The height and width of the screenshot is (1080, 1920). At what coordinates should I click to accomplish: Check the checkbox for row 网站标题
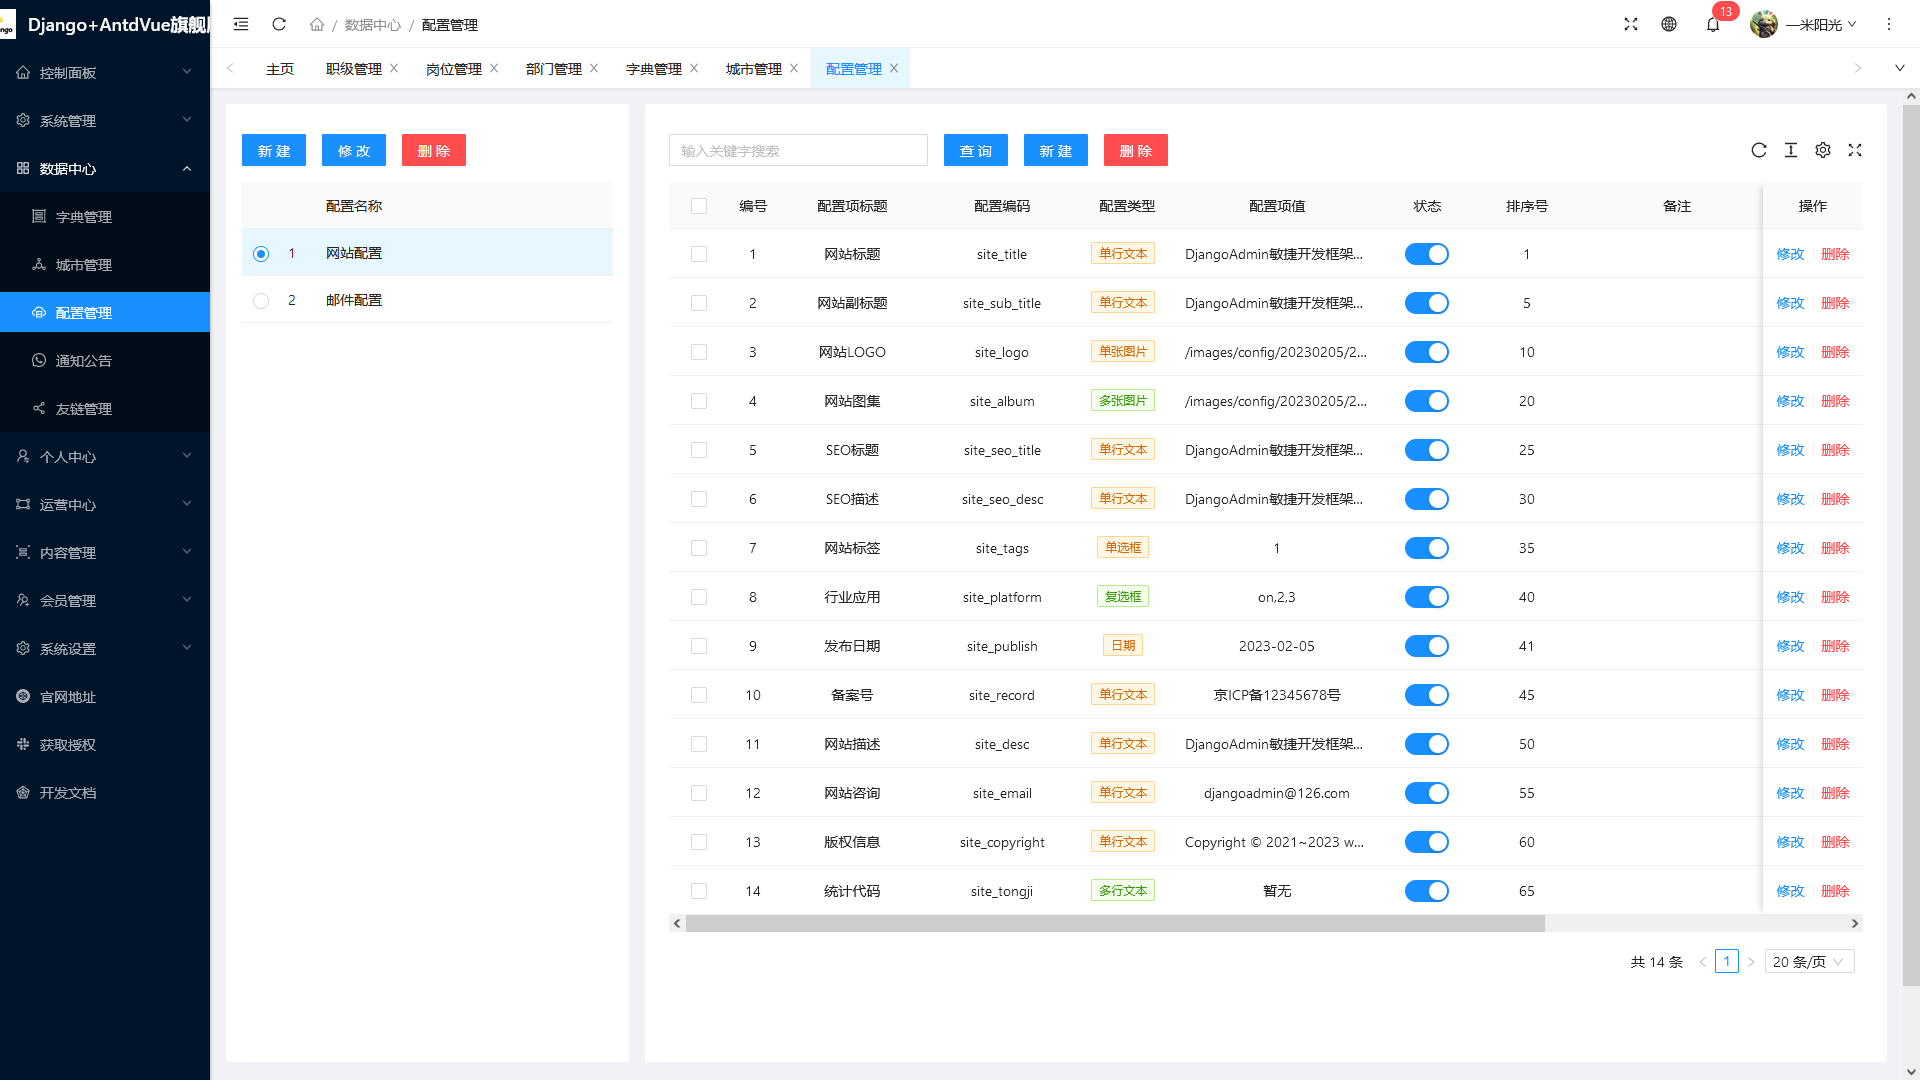click(x=699, y=254)
